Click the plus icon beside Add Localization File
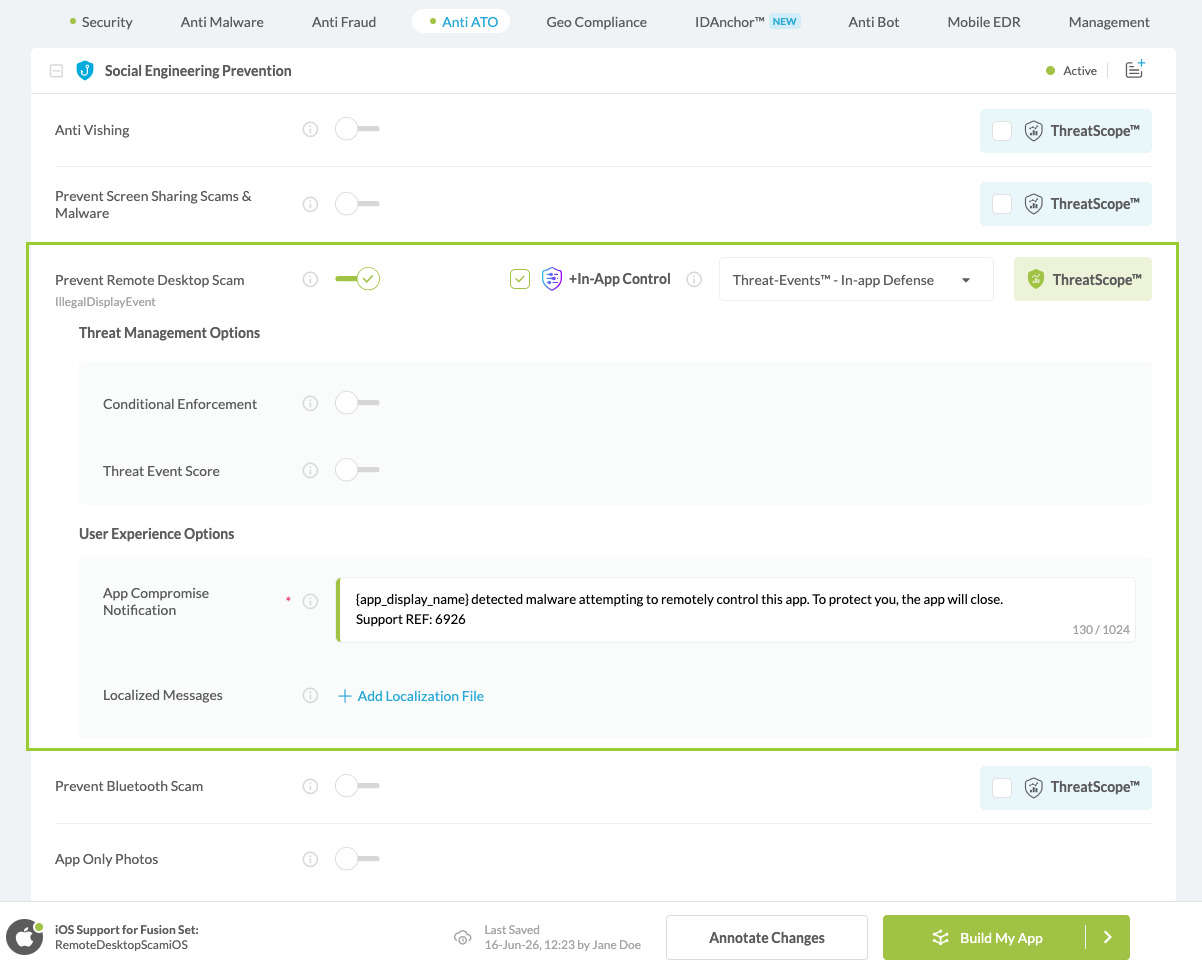 345,696
